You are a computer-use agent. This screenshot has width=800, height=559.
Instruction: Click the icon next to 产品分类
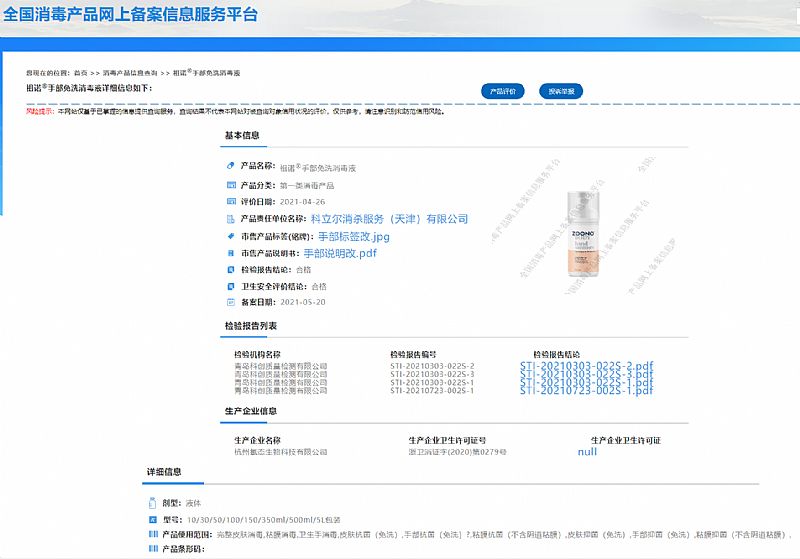point(231,185)
